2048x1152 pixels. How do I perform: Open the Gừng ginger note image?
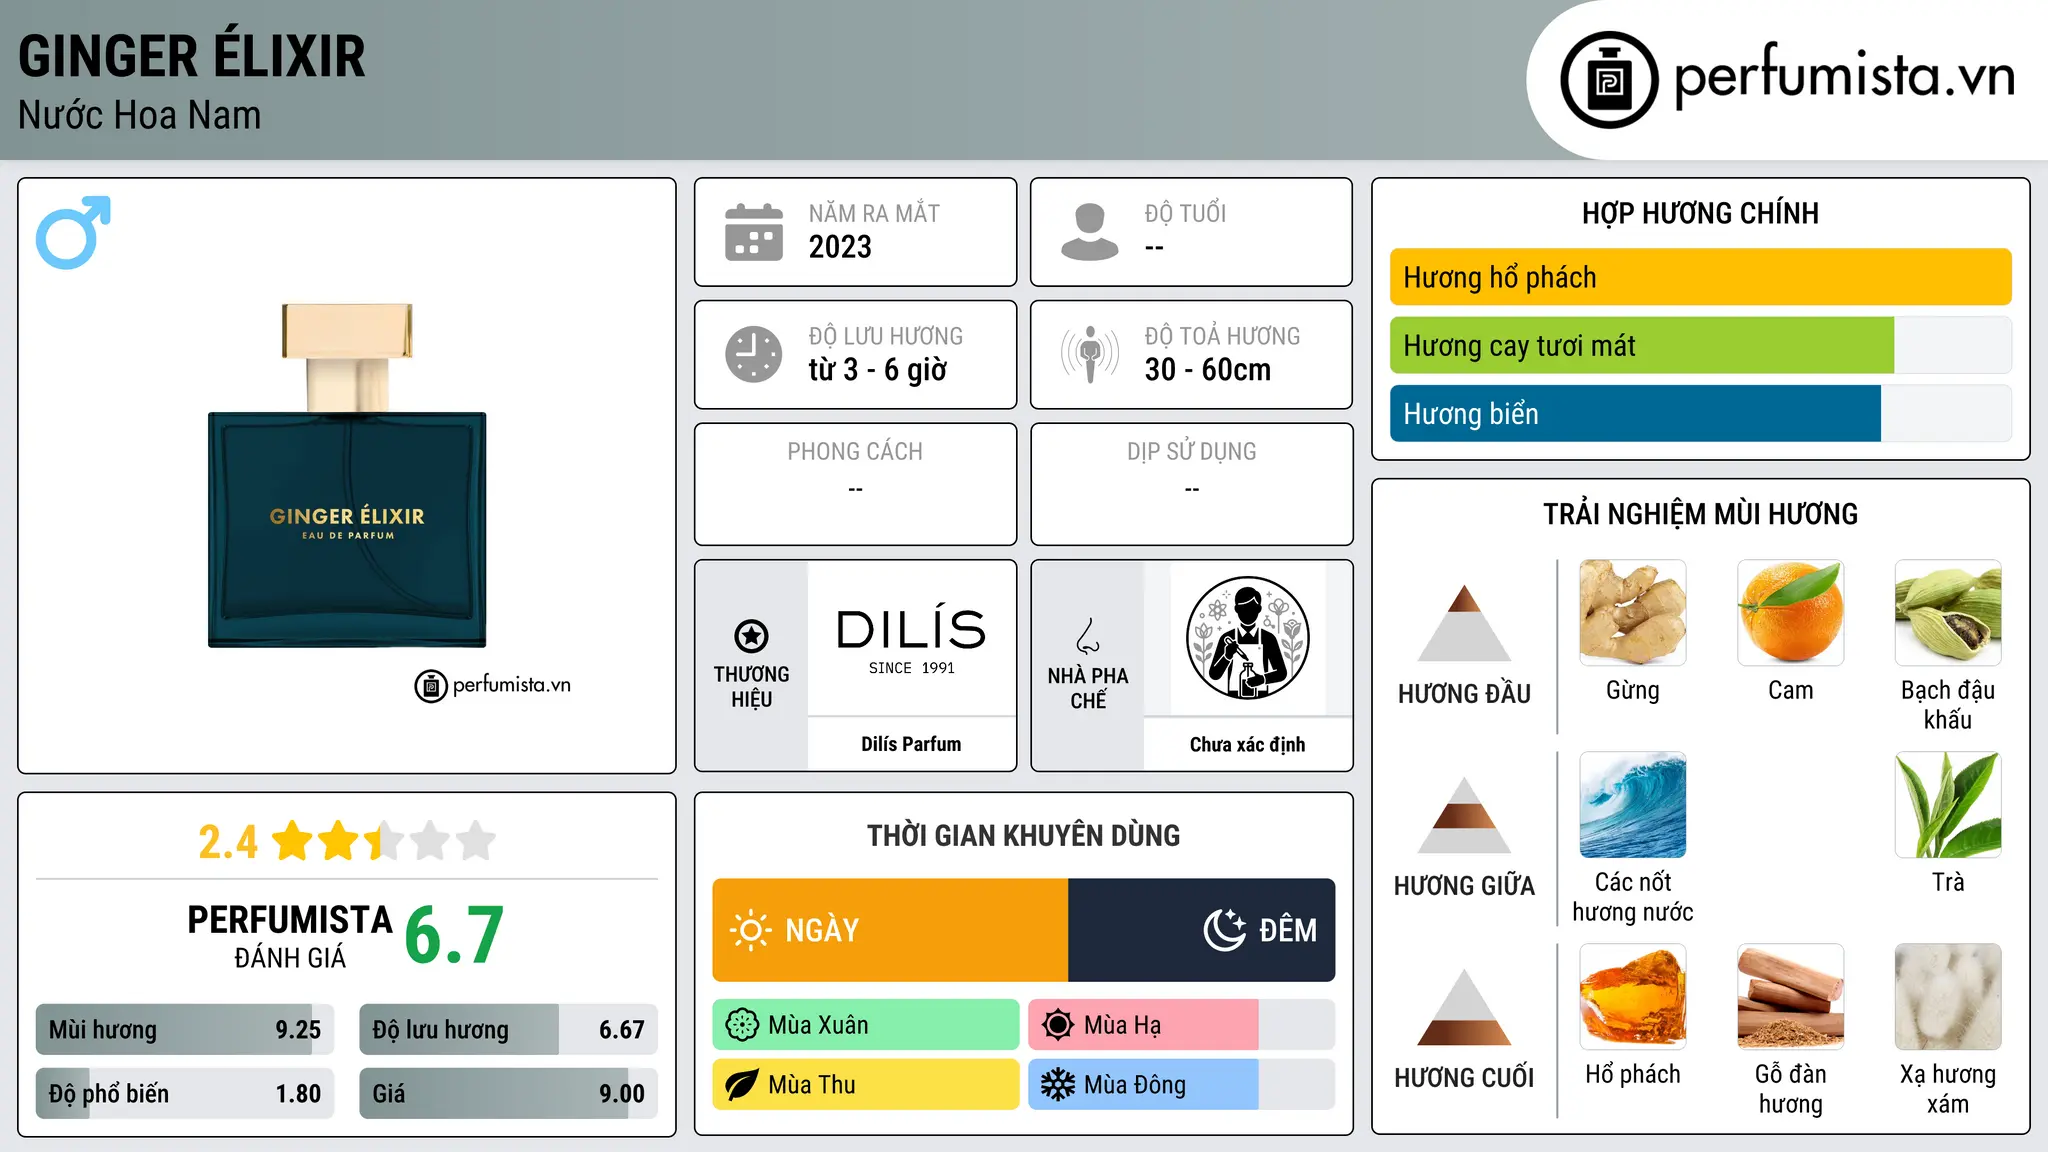1633,613
